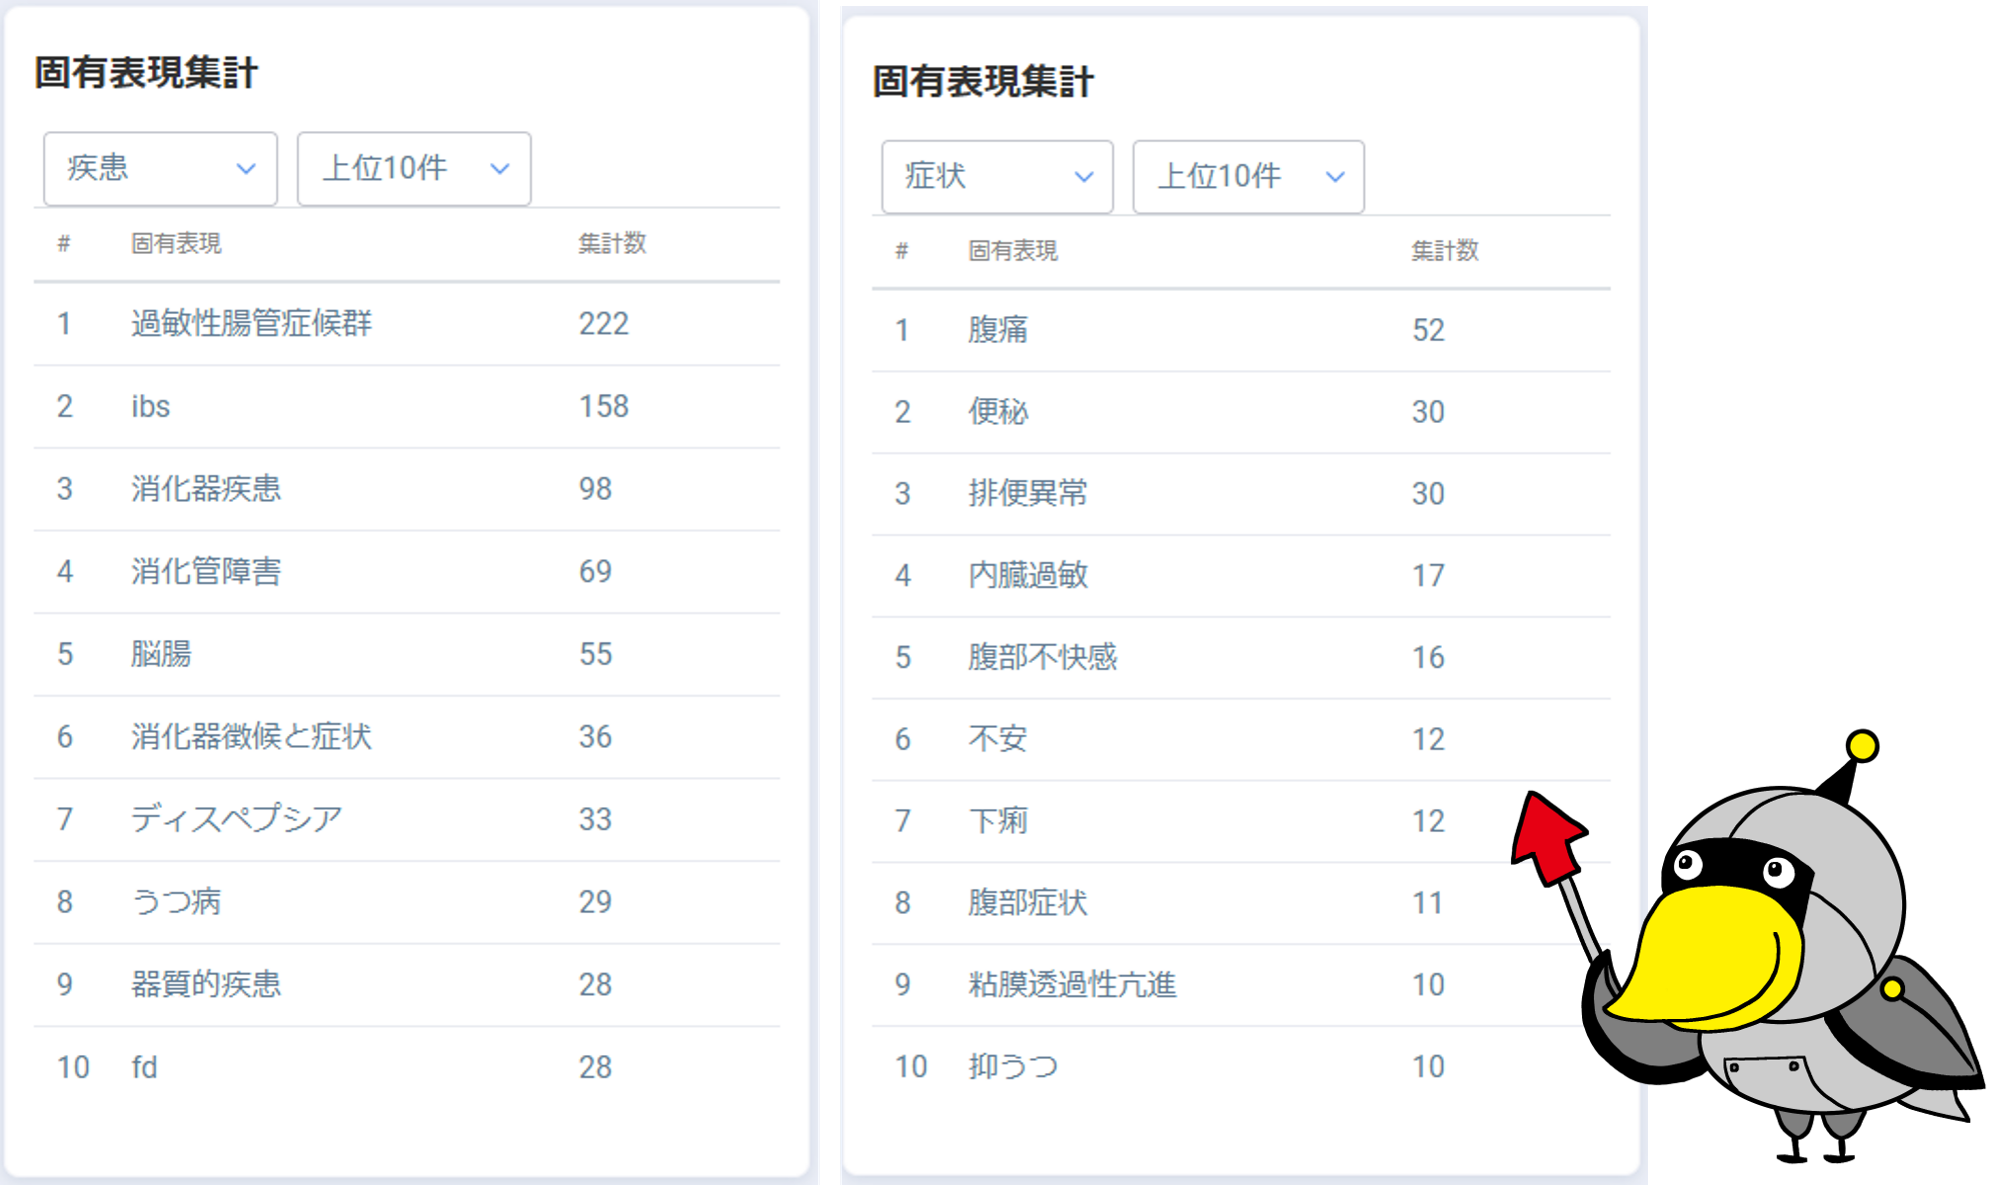This screenshot has height=1185, width=1998.
Task: Click the chevron arrow next to 症状
Action: tap(1083, 177)
